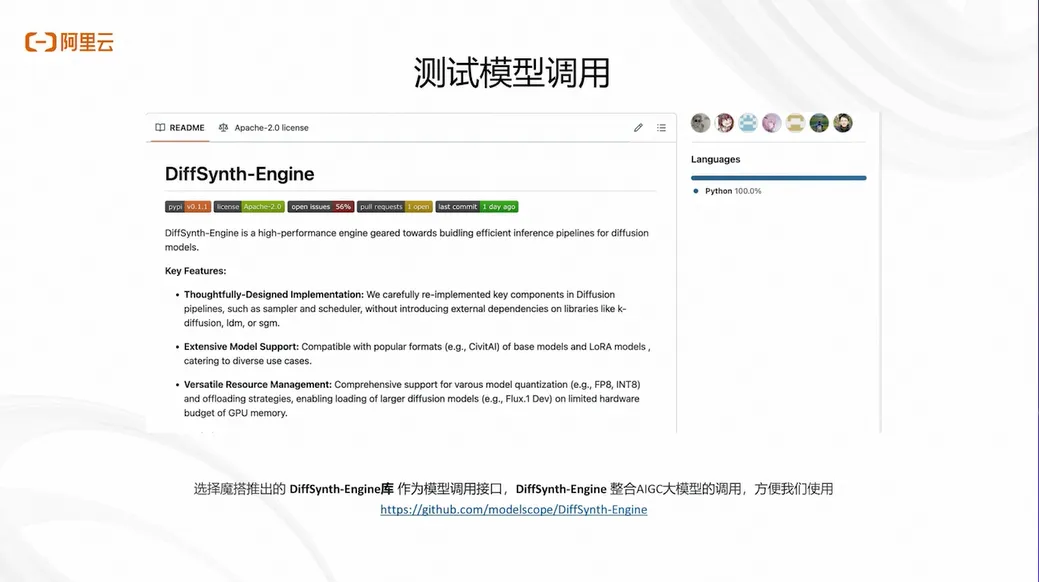1039x582 pixels.
Task: Click the slide title 测试模型调用
Action: tap(512, 72)
